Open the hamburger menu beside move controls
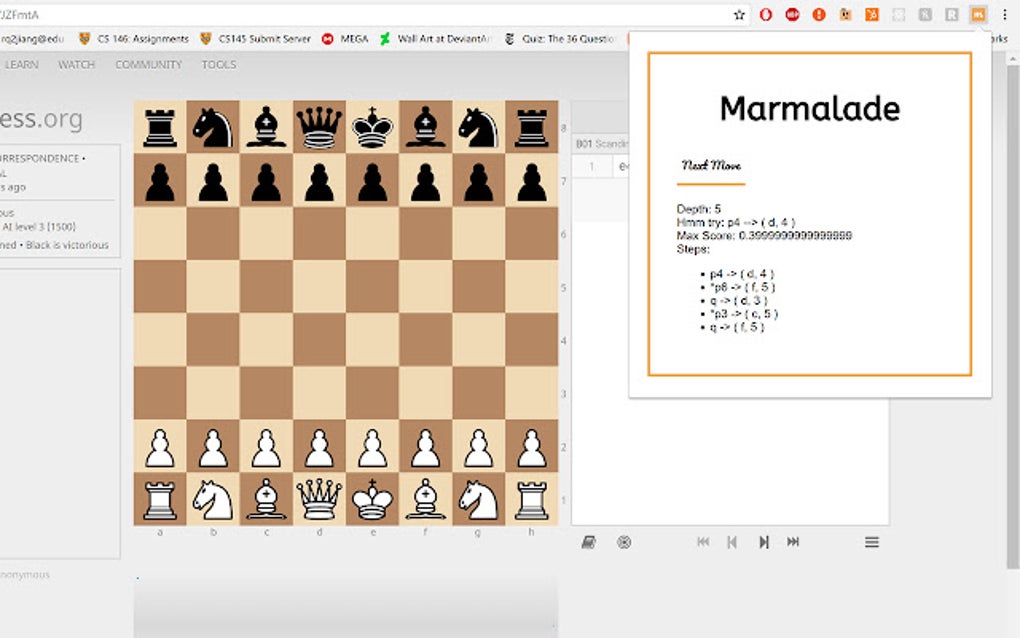 pyautogui.click(x=872, y=541)
